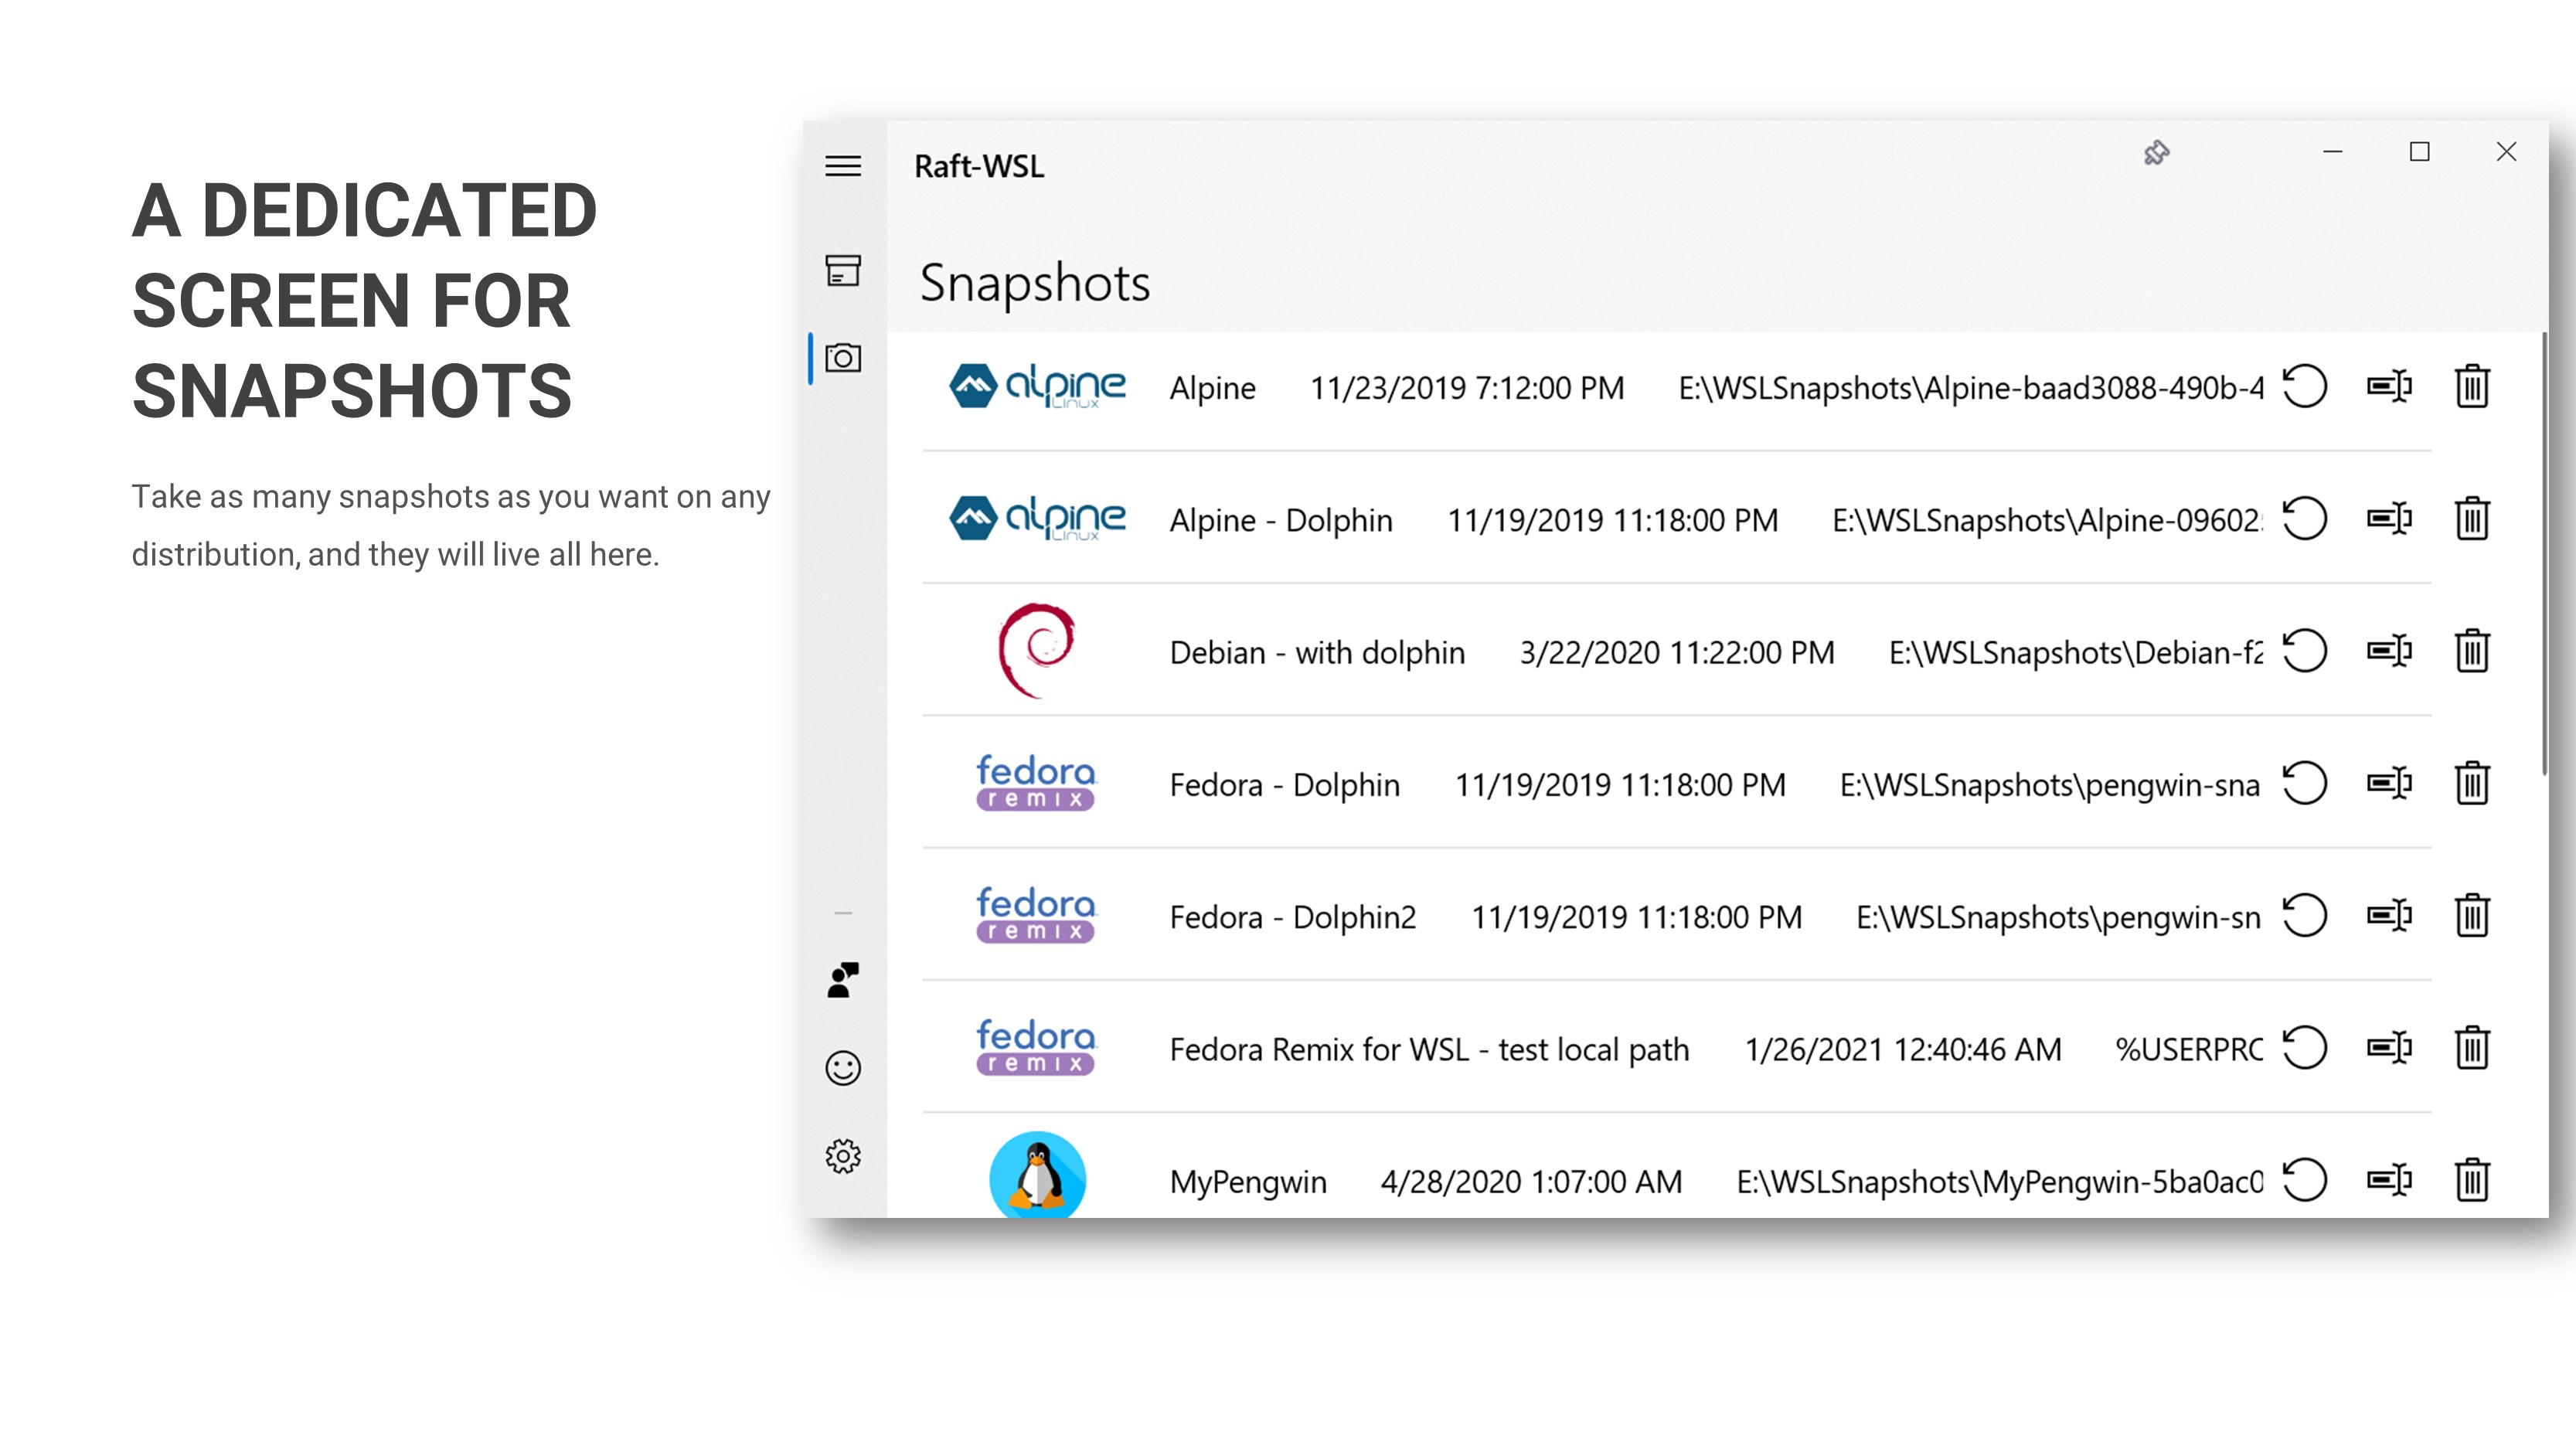This screenshot has height=1449, width=2576.
Task: Click the snapshots list vertical scrollbar
Action: pos(2543,555)
